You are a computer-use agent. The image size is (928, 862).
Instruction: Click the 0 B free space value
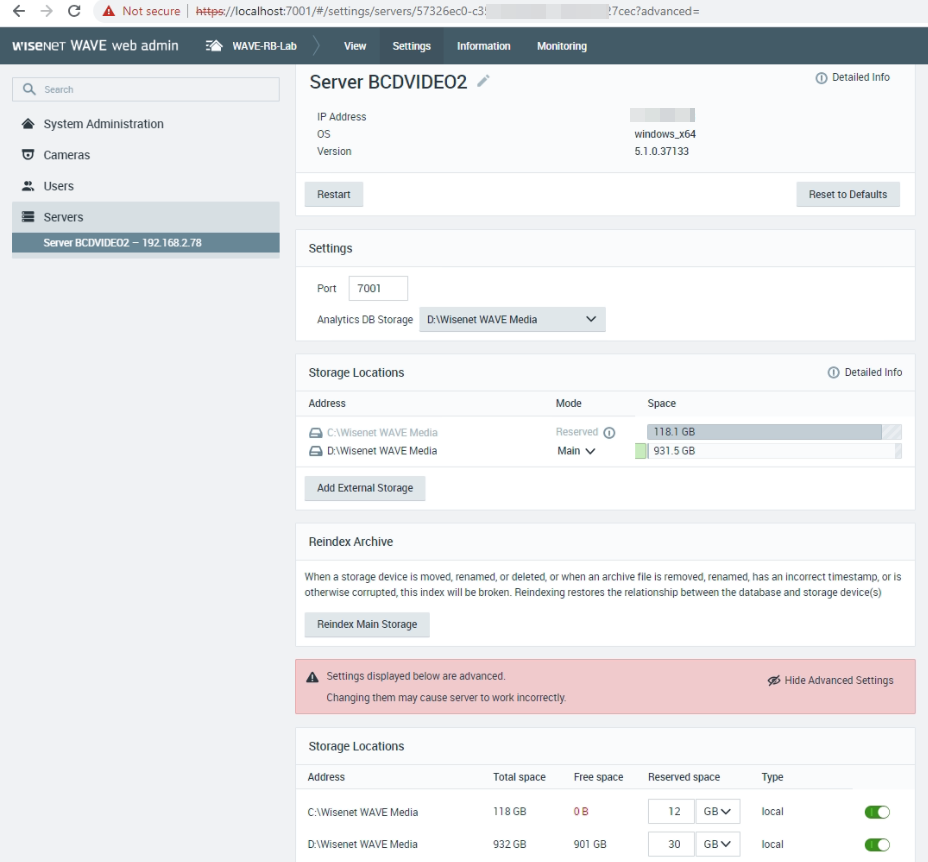[x=581, y=812]
